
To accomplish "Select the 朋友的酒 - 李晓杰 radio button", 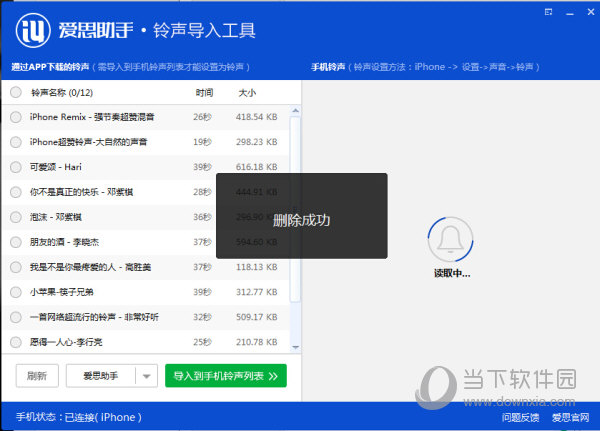I will click(x=16, y=242).
